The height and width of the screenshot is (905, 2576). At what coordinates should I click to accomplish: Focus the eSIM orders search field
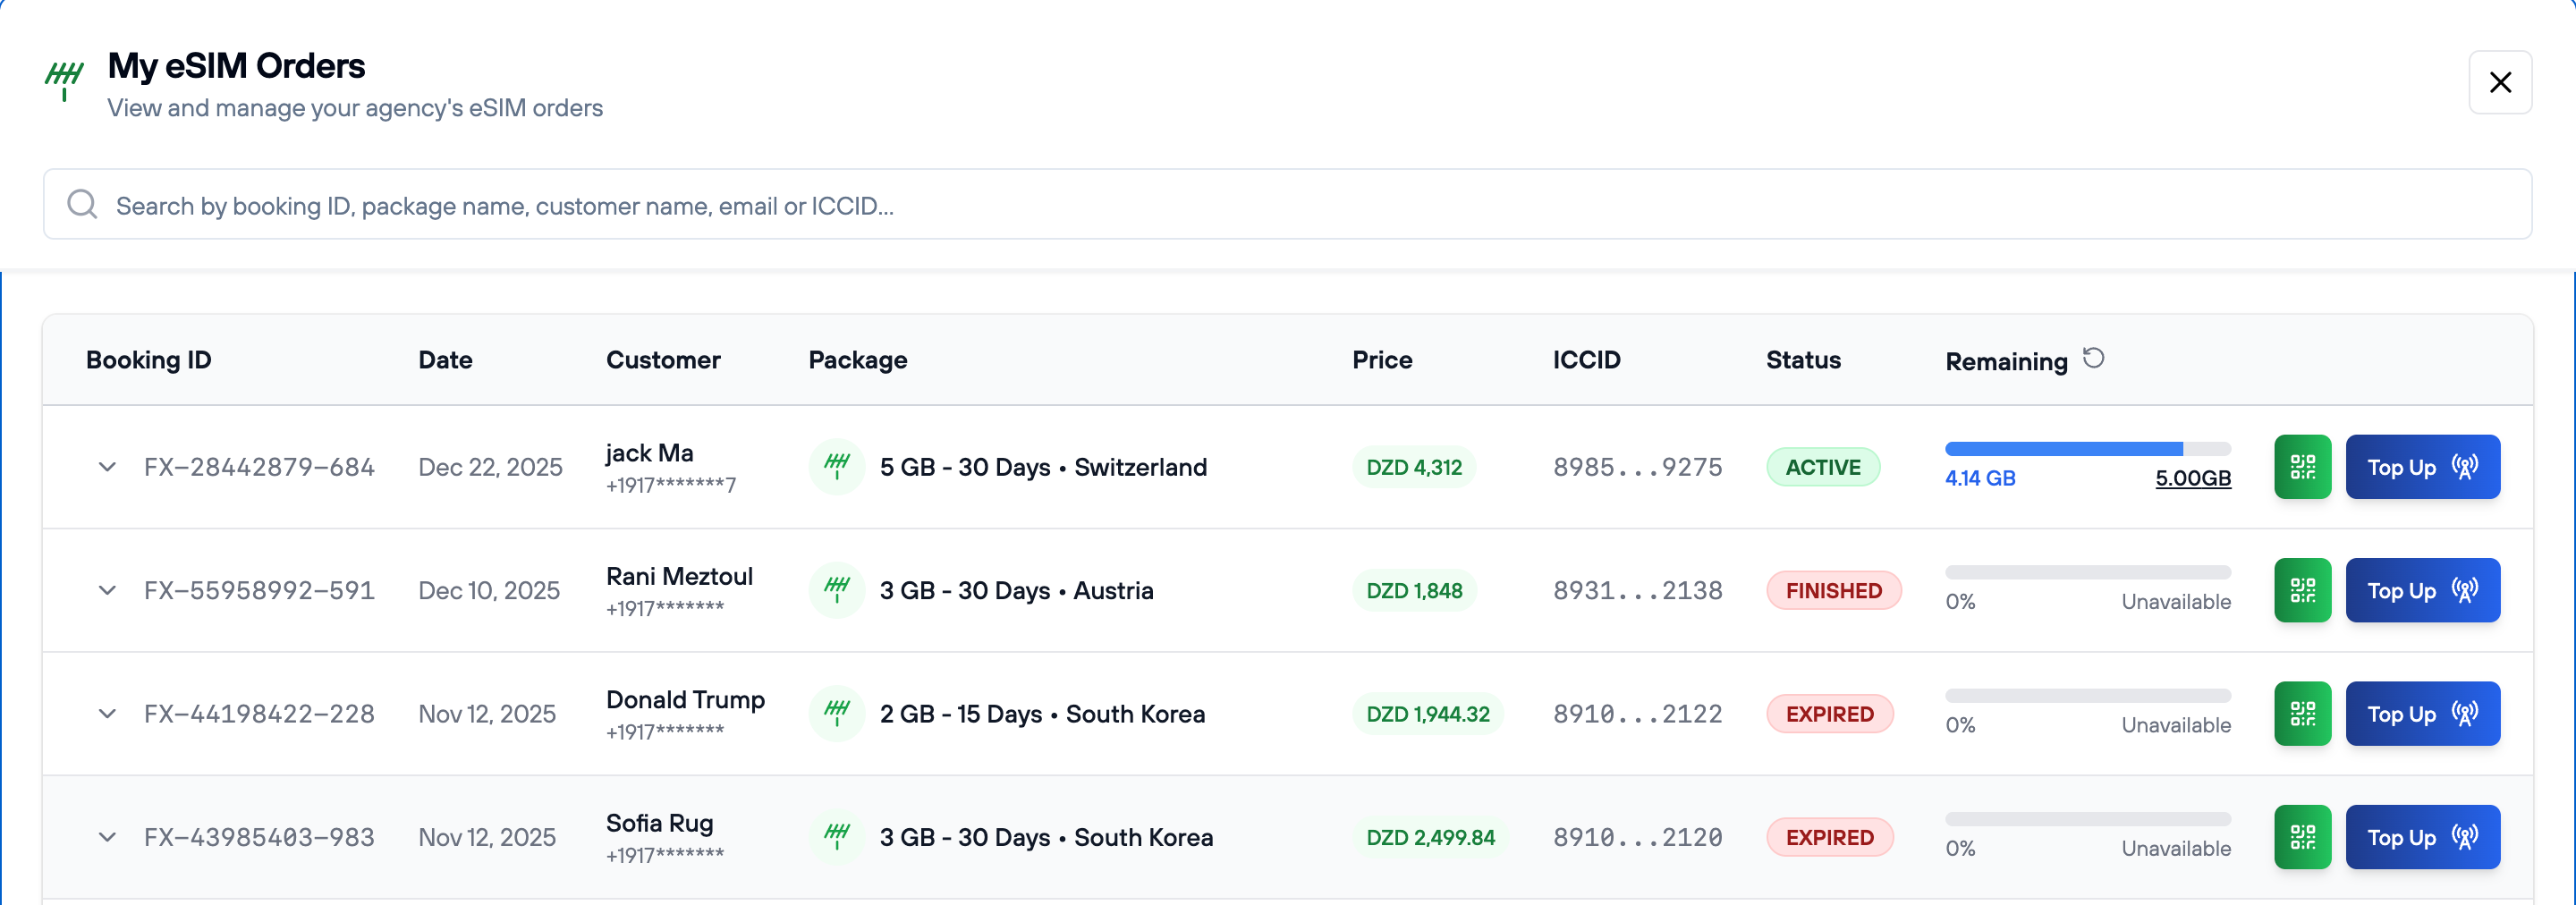click(1300, 205)
